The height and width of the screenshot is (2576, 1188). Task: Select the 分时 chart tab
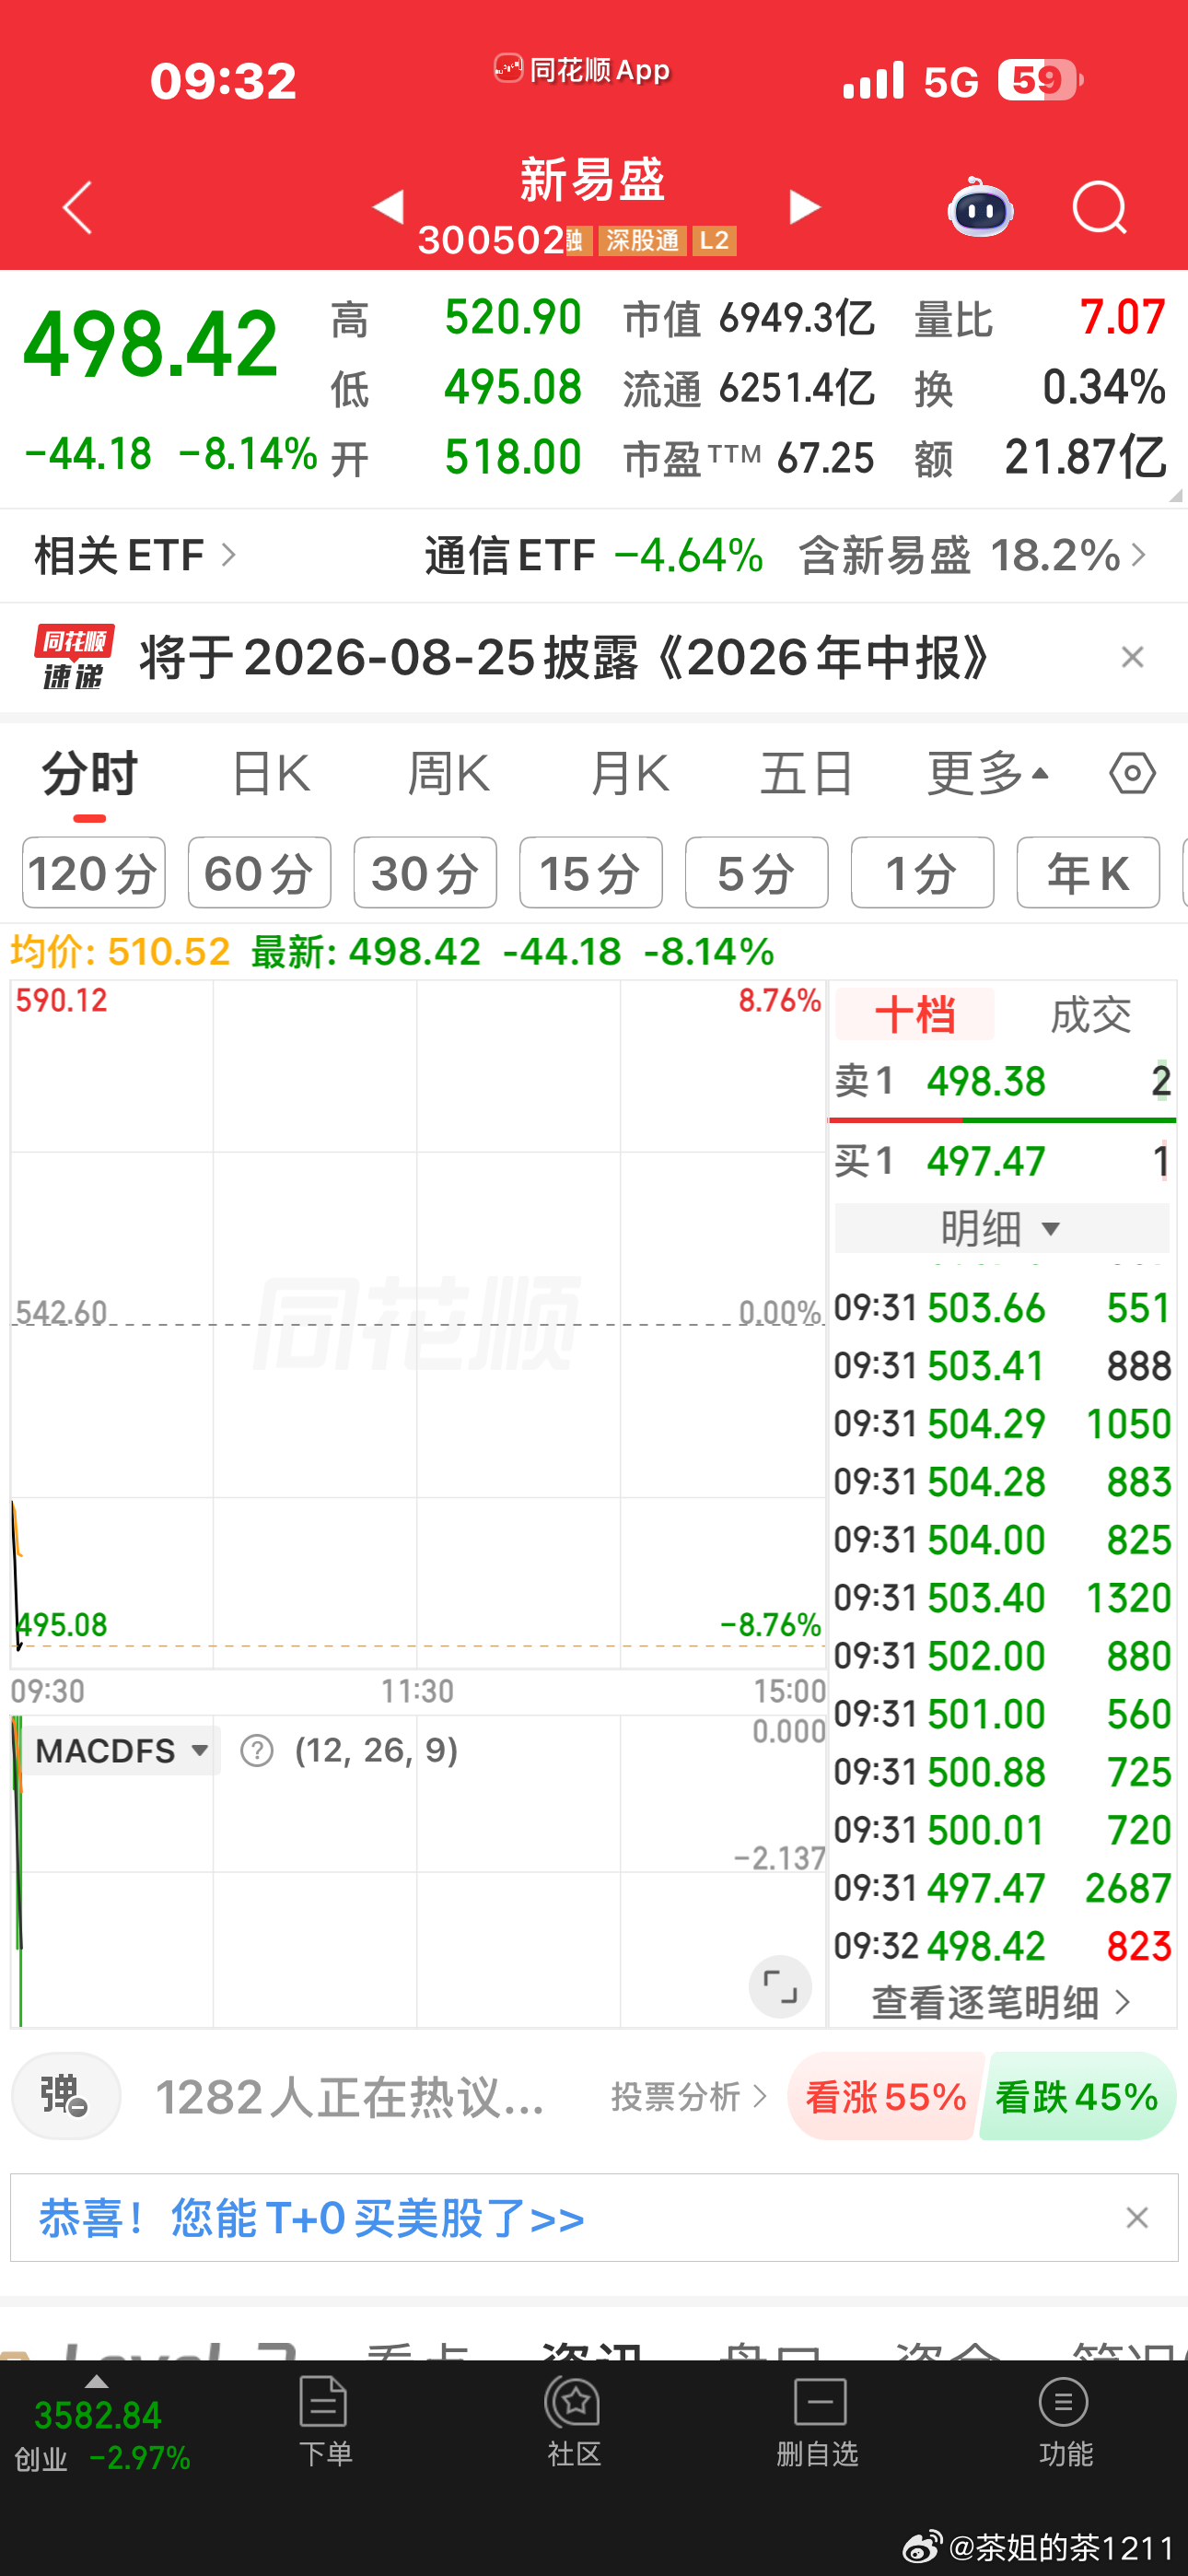(x=89, y=774)
